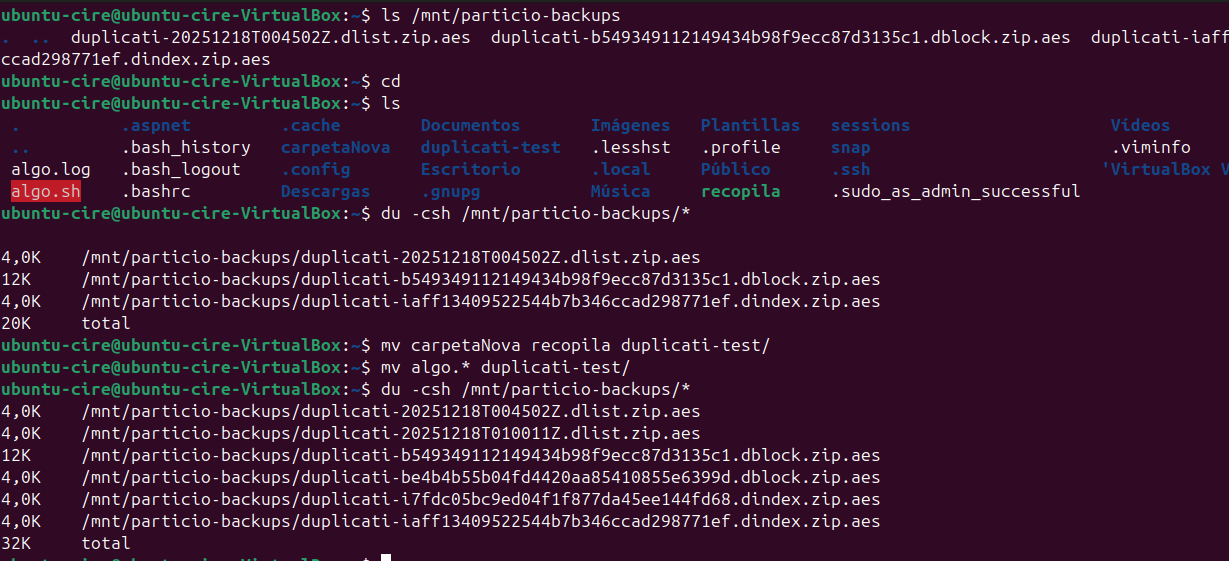This screenshot has height=561, width=1229.
Task: Click the Público directory name
Action: pos(735,169)
